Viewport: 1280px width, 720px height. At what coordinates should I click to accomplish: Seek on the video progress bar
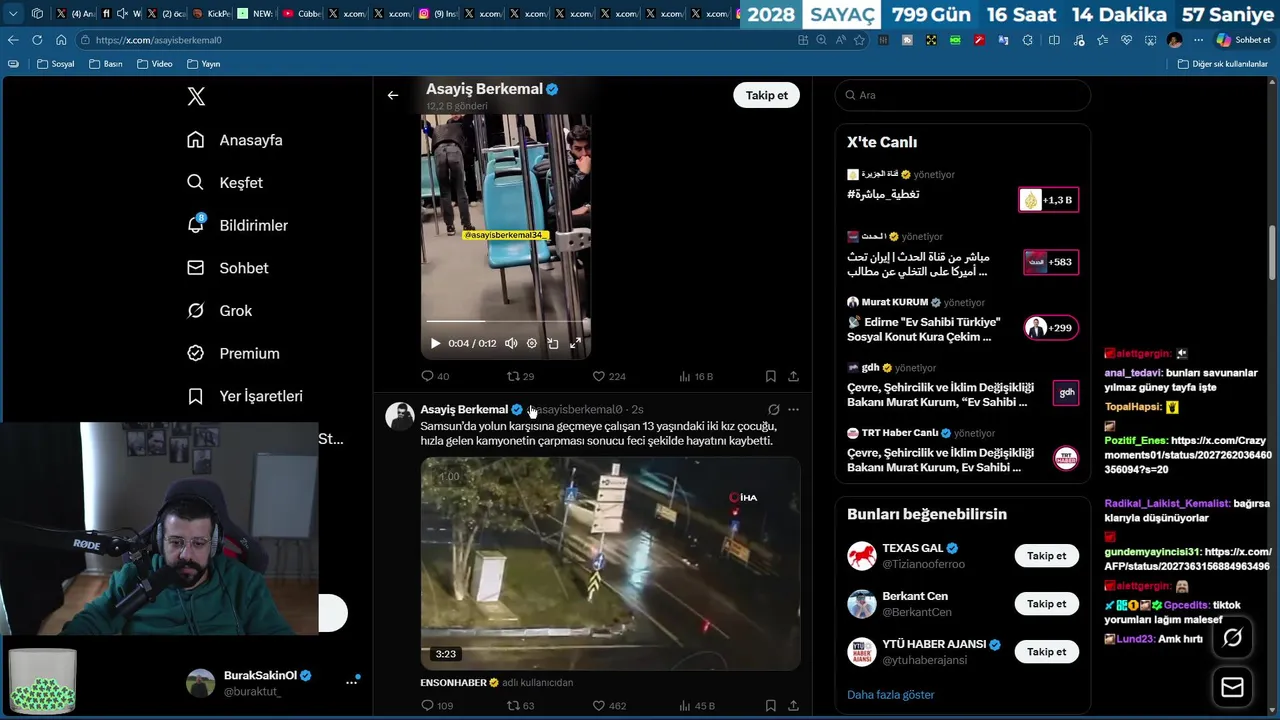[x=505, y=321]
